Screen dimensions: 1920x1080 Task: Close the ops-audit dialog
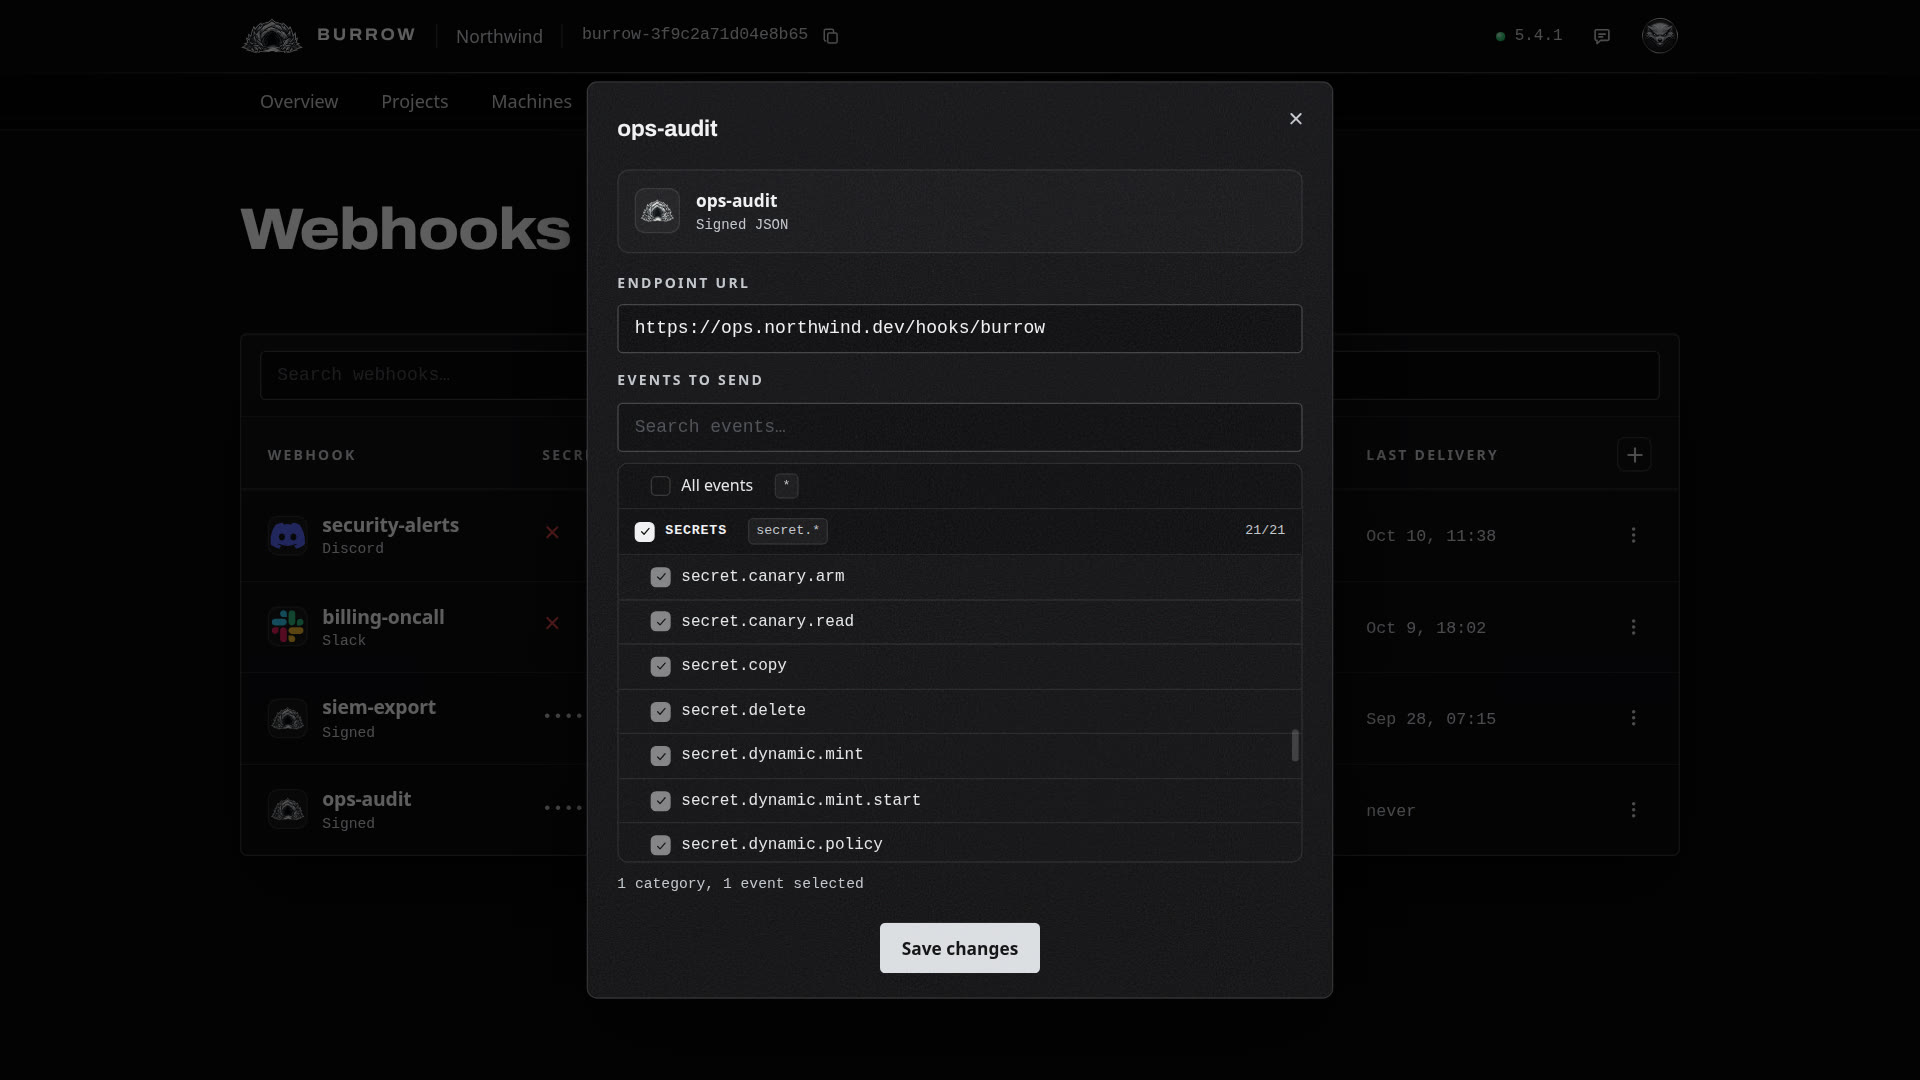point(1296,119)
